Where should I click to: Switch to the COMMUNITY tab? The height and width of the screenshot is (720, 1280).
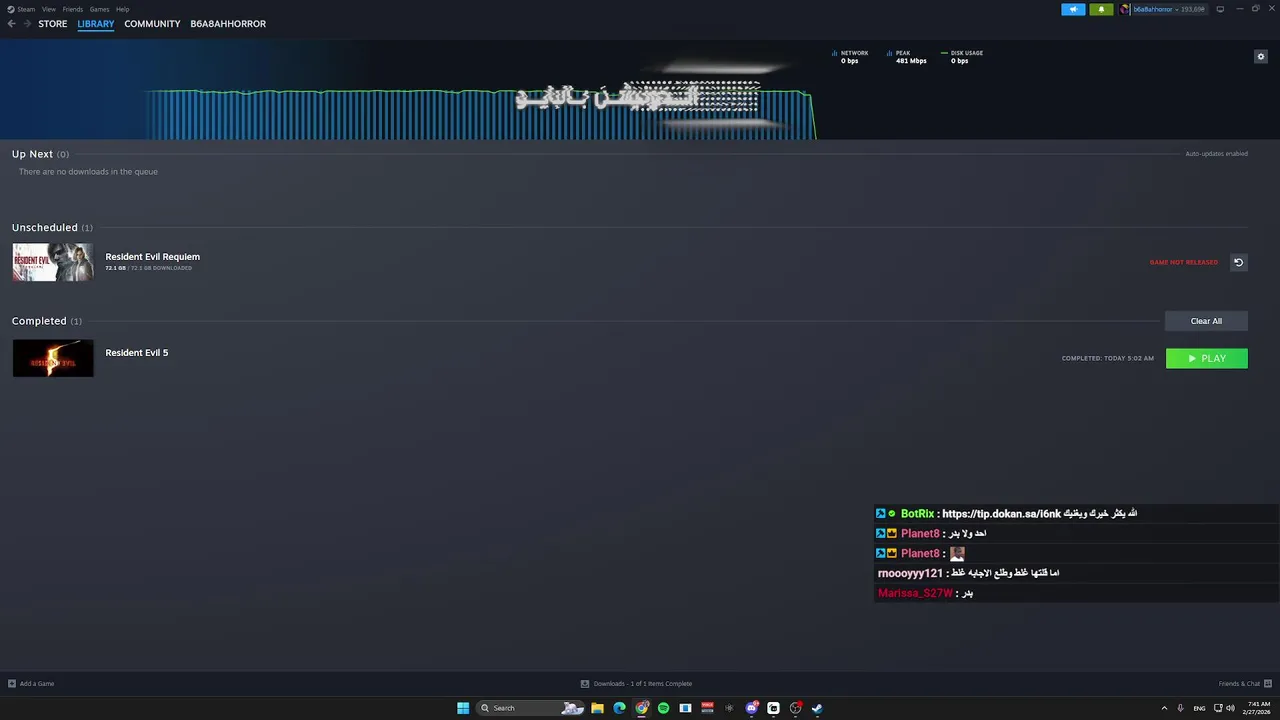(x=152, y=24)
